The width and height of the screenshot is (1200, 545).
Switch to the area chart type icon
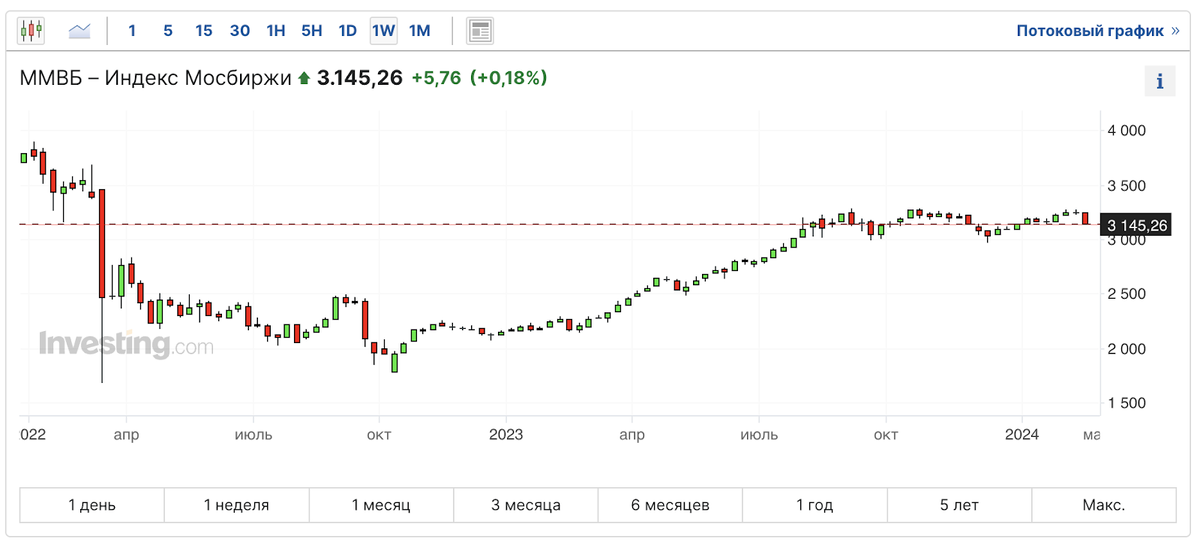(x=80, y=31)
